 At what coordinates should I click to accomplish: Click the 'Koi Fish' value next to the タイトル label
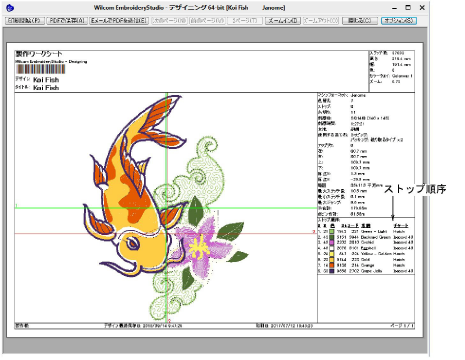(x=46, y=88)
